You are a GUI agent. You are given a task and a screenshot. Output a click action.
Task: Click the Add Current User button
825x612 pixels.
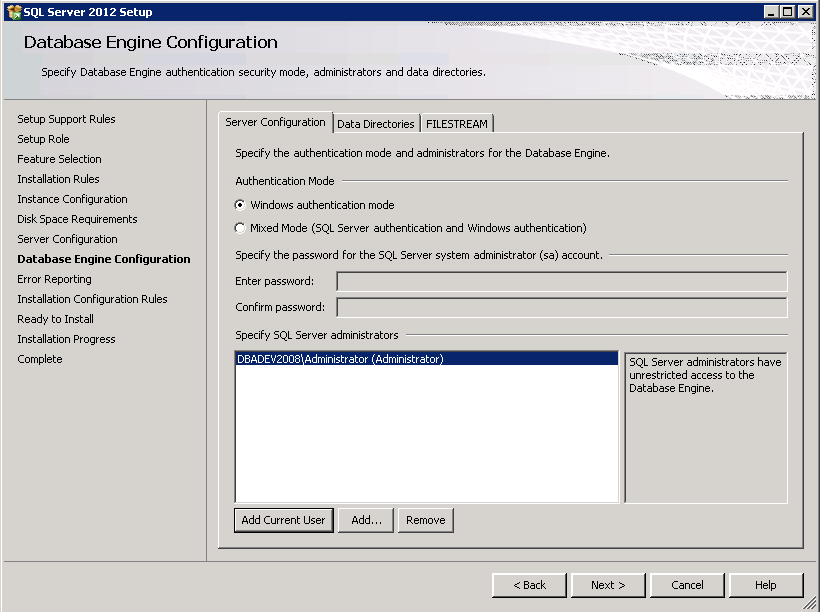pyautogui.click(x=284, y=520)
